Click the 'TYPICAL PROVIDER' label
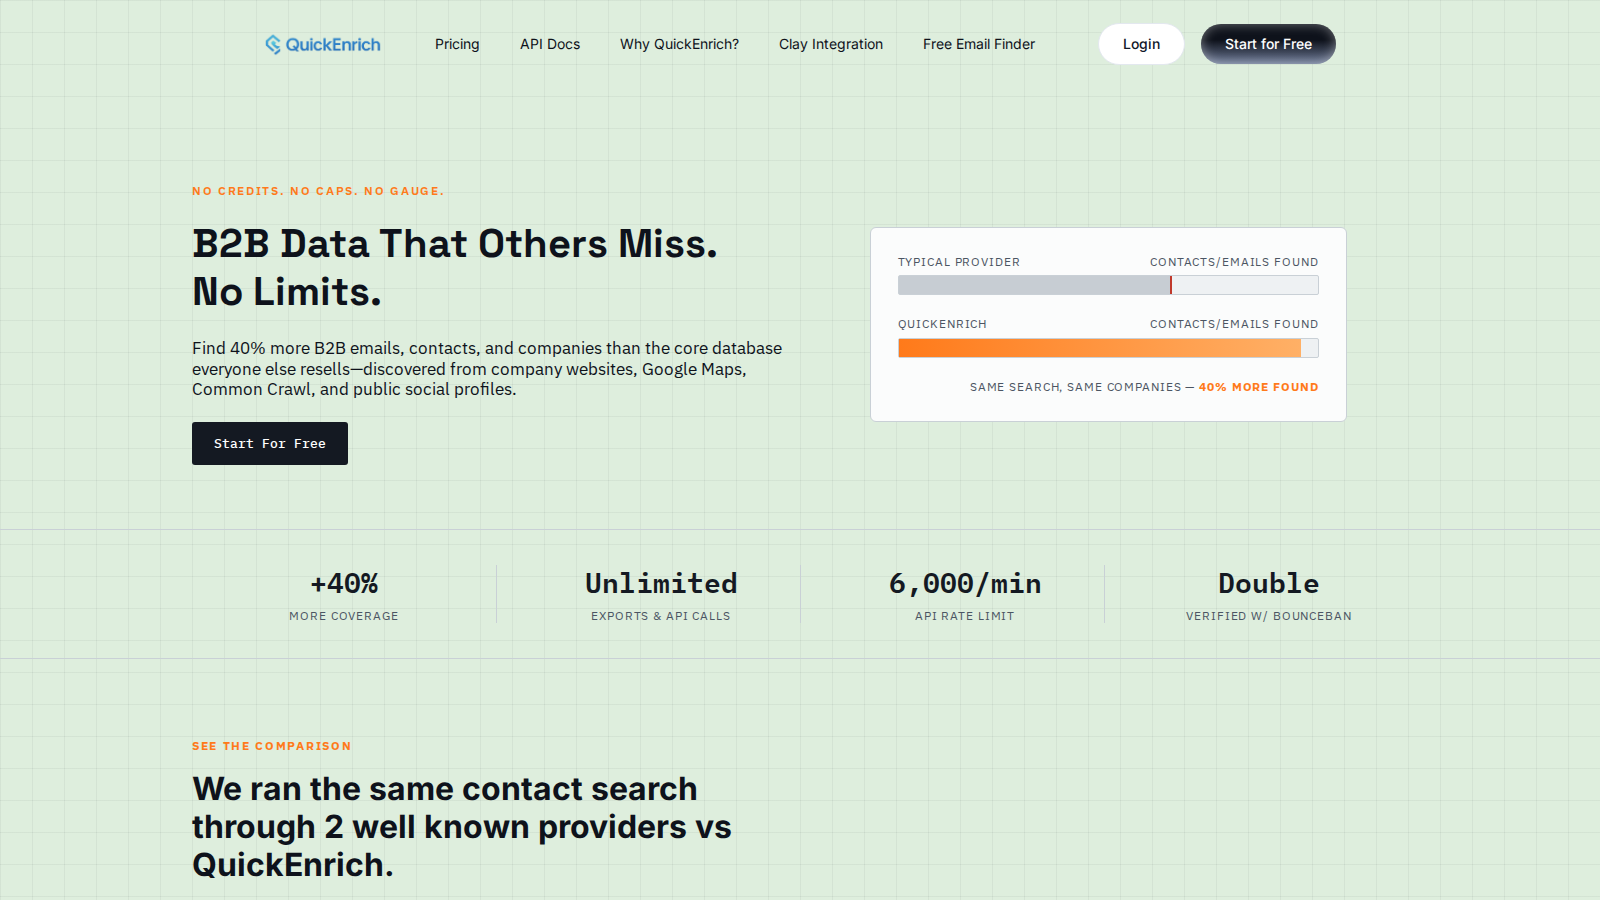 (x=959, y=262)
